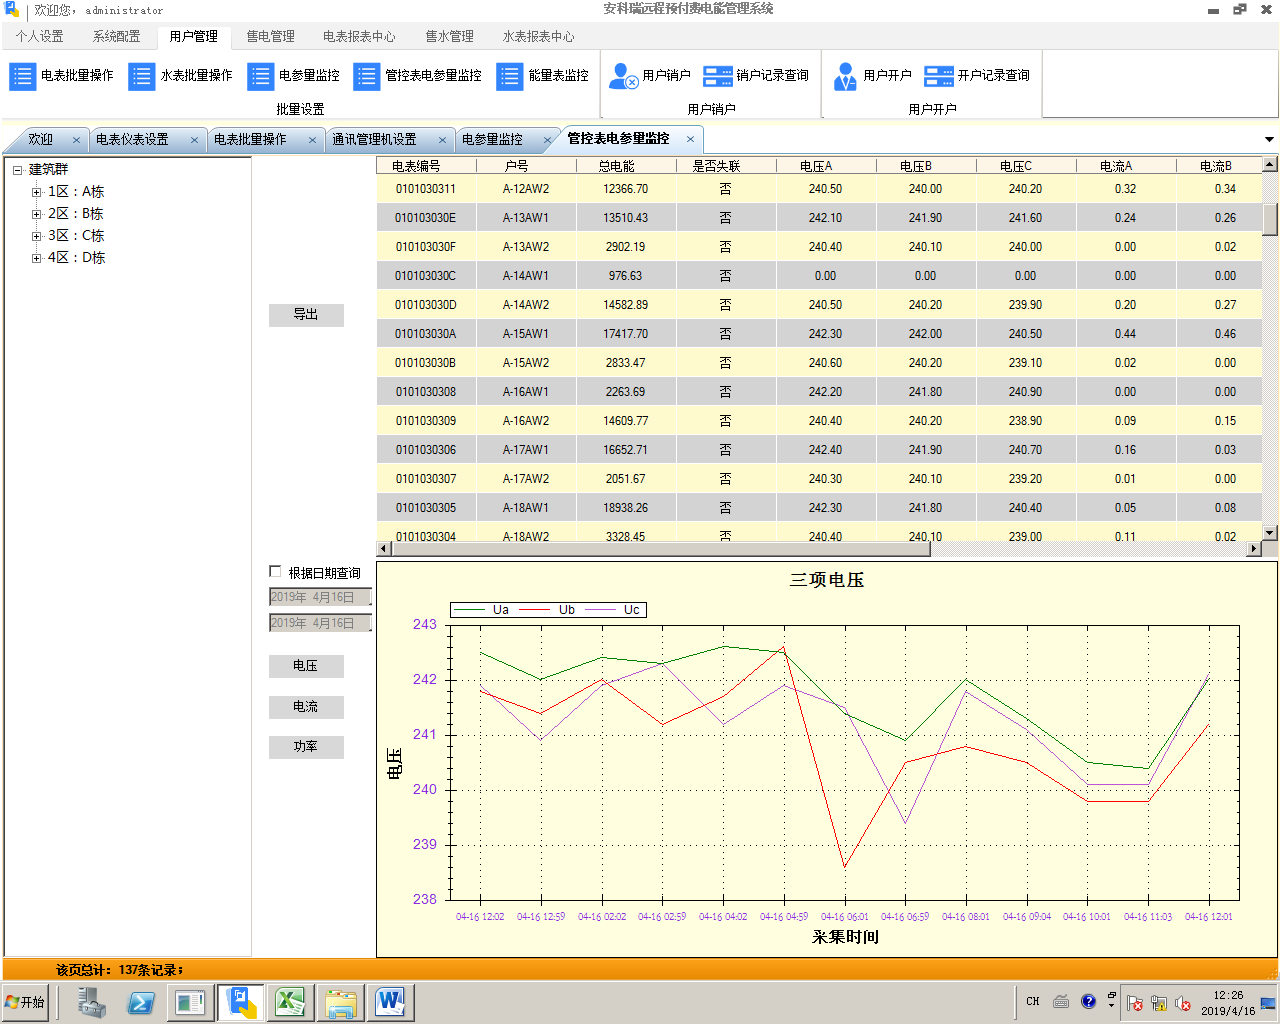The height and width of the screenshot is (1024, 1280).
Task: Click the 用户销户 person icon
Action: (x=624, y=76)
